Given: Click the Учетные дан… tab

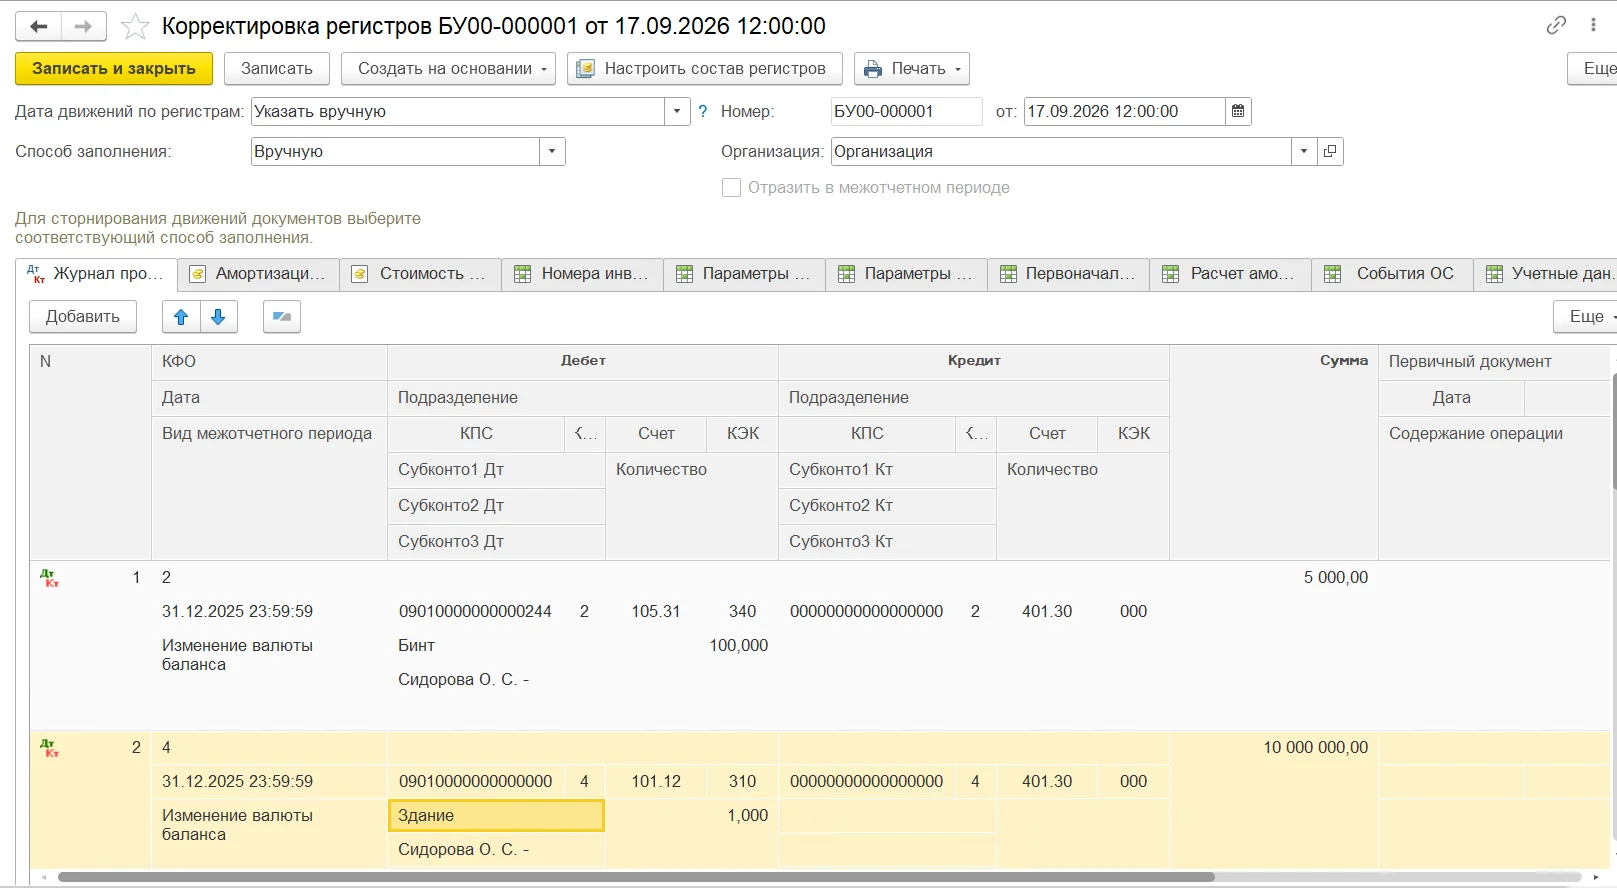Looking at the screenshot, I should pos(1547,274).
